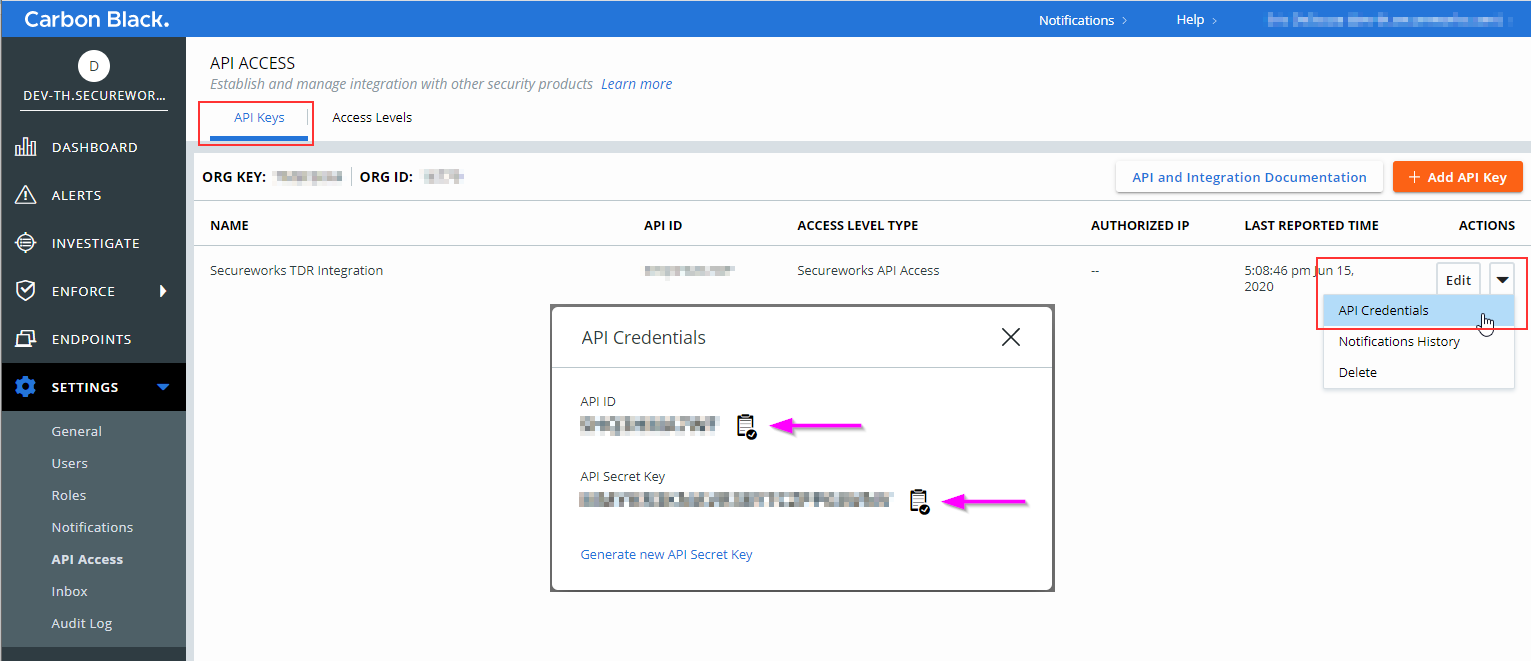Open Users settings in the sidebar
Image resolution: width=1531 pixels, height=661 pixels.
click(x=70, y=463)
